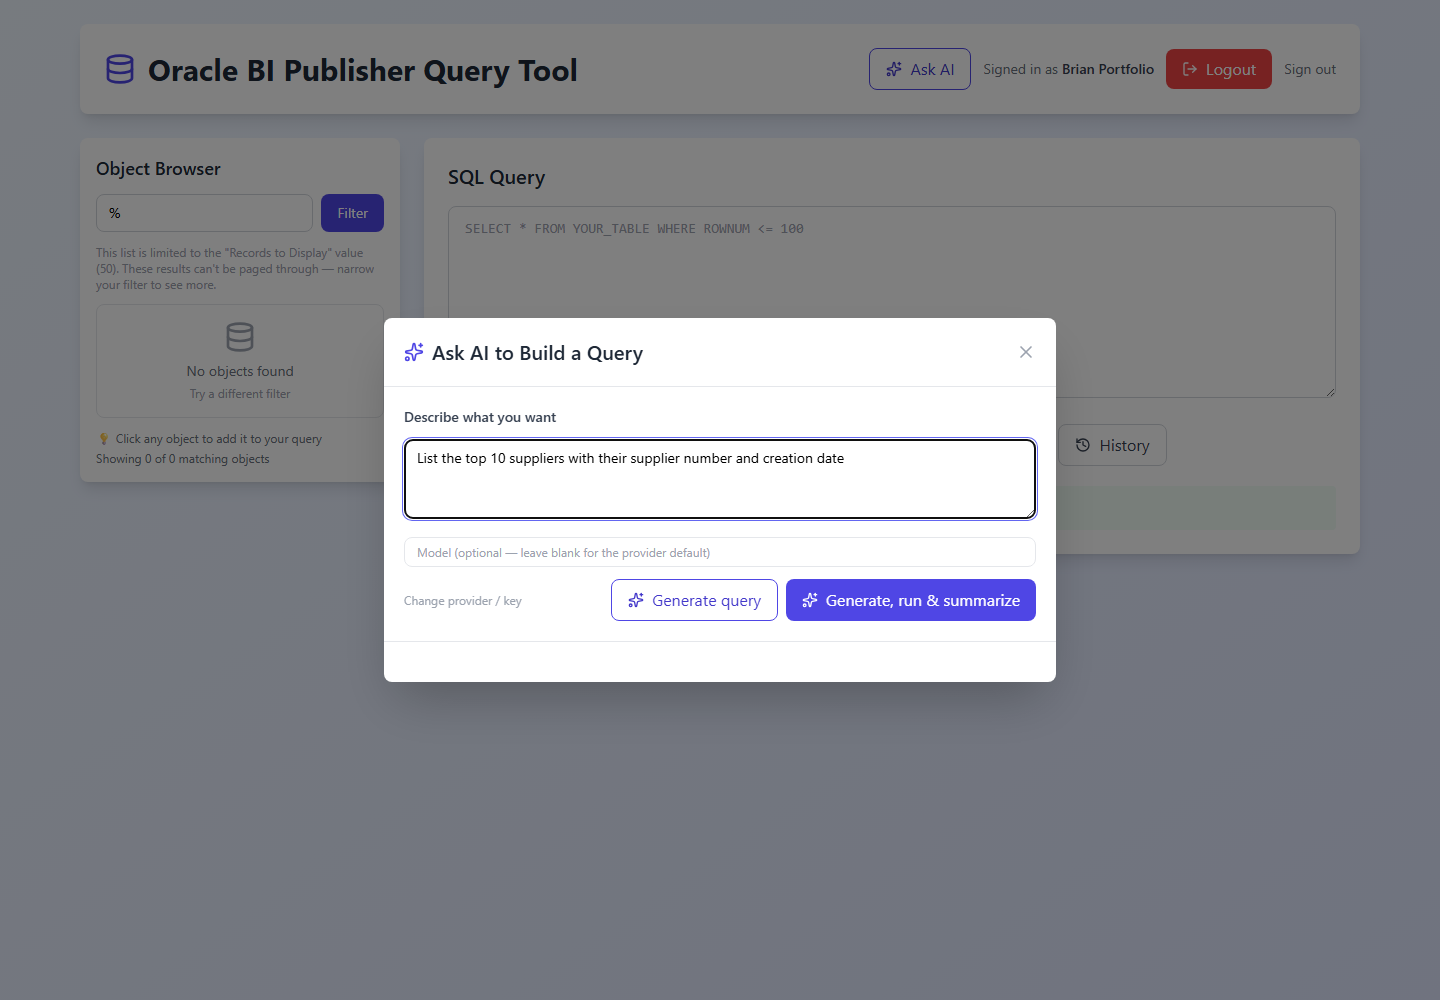The height and width of the screenshot is (1000, 1440).
Task: Click 'Showing 0 of 0 matching objects' text
Action: tap(183, 459)
